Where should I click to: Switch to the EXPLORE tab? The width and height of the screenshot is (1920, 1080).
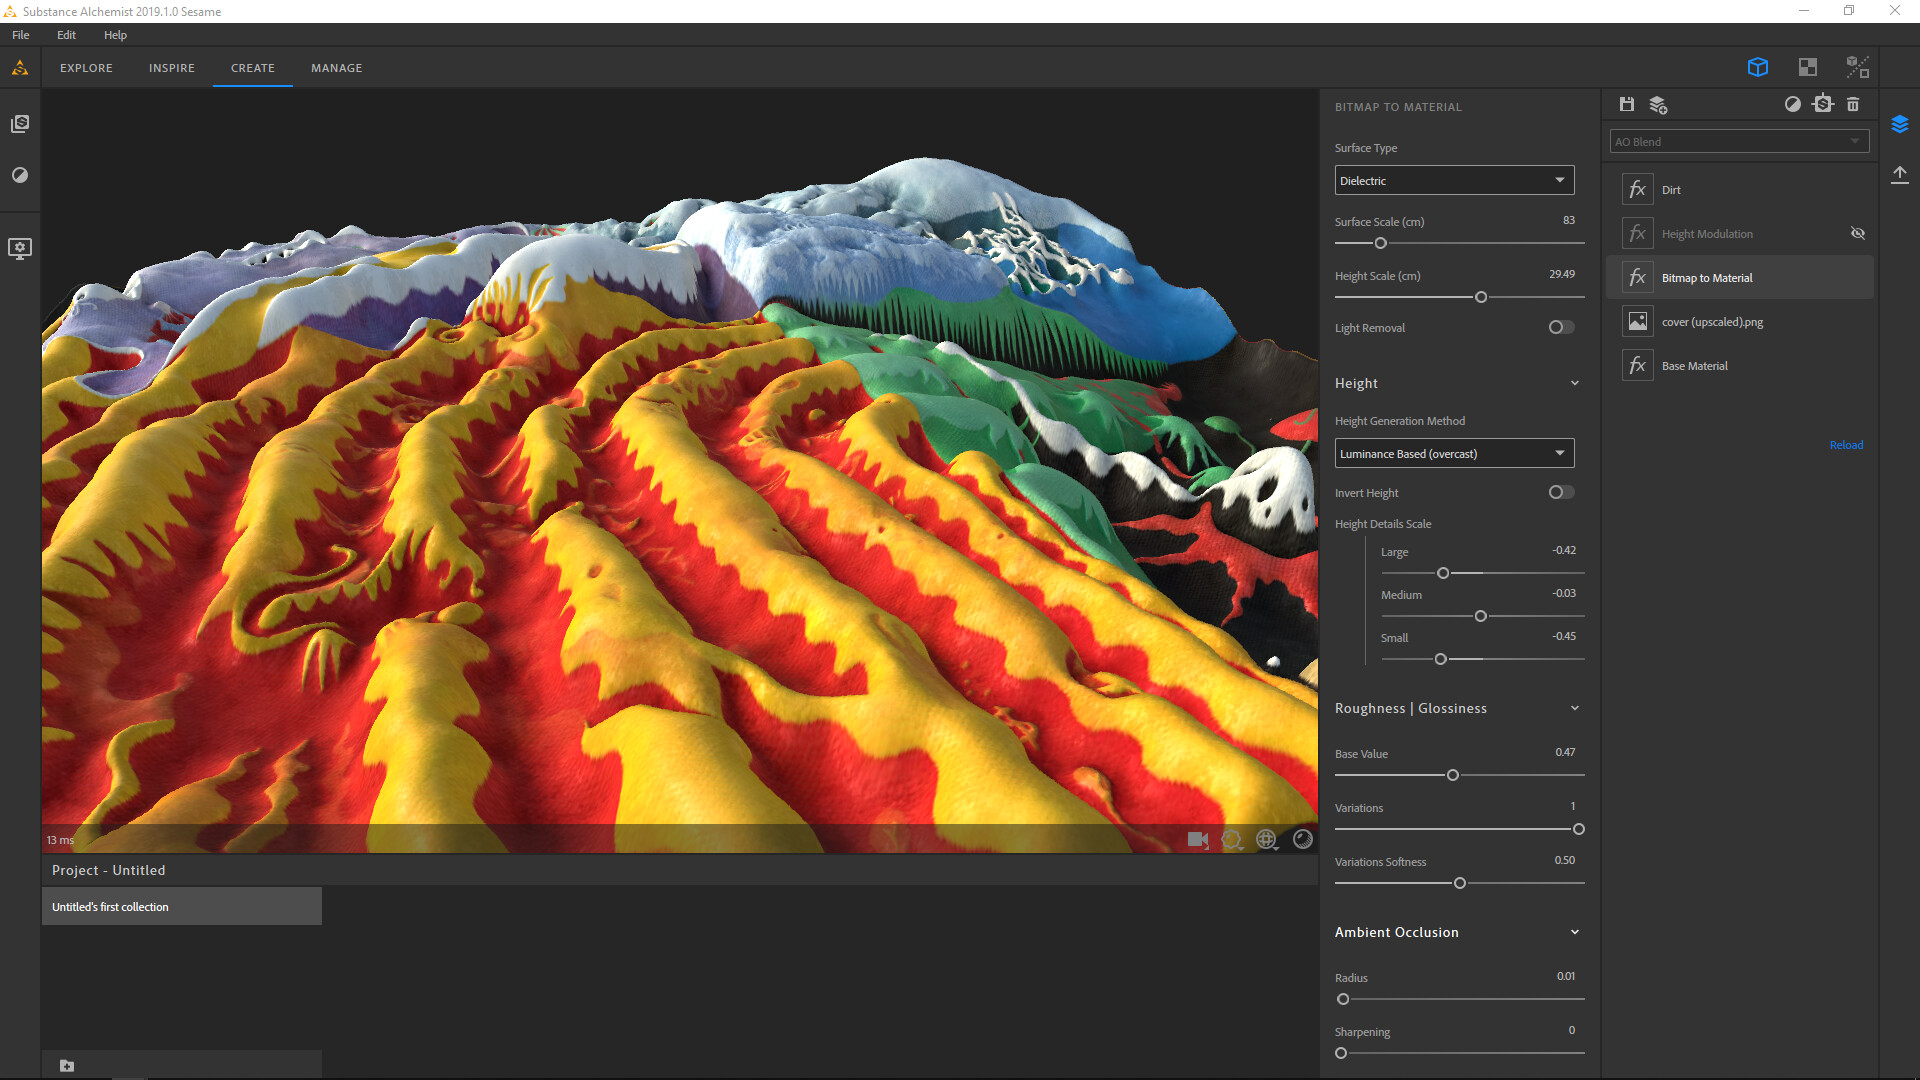click(86, 68)
